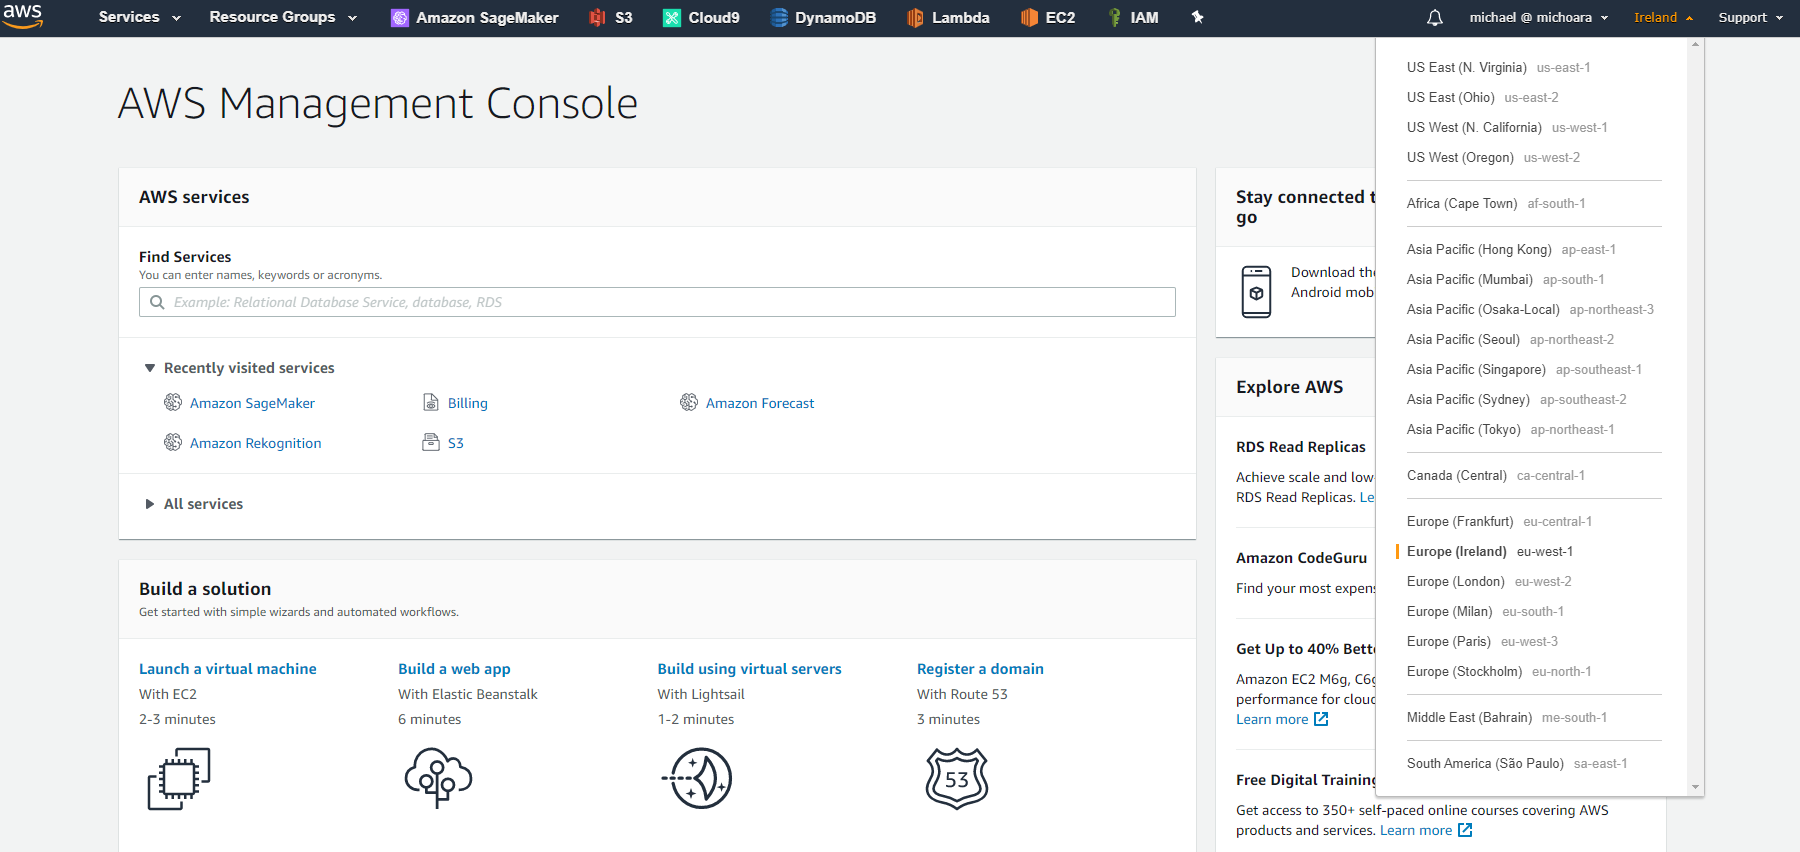Open the Amazon SageMaker recently visited link

(x=252, y=403)
